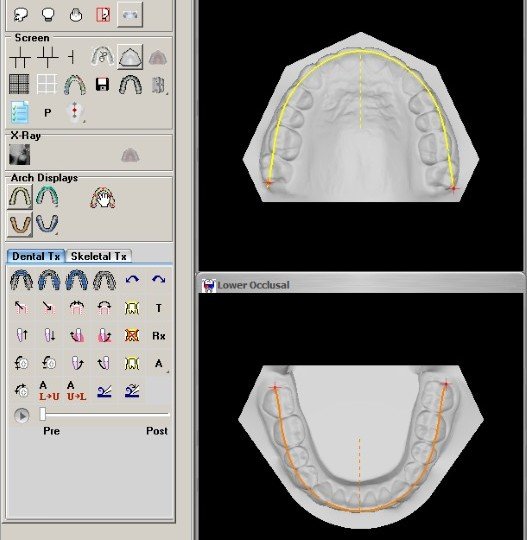Click the A L→U alignment icon

pyautogui.click(x=49, y=391)
